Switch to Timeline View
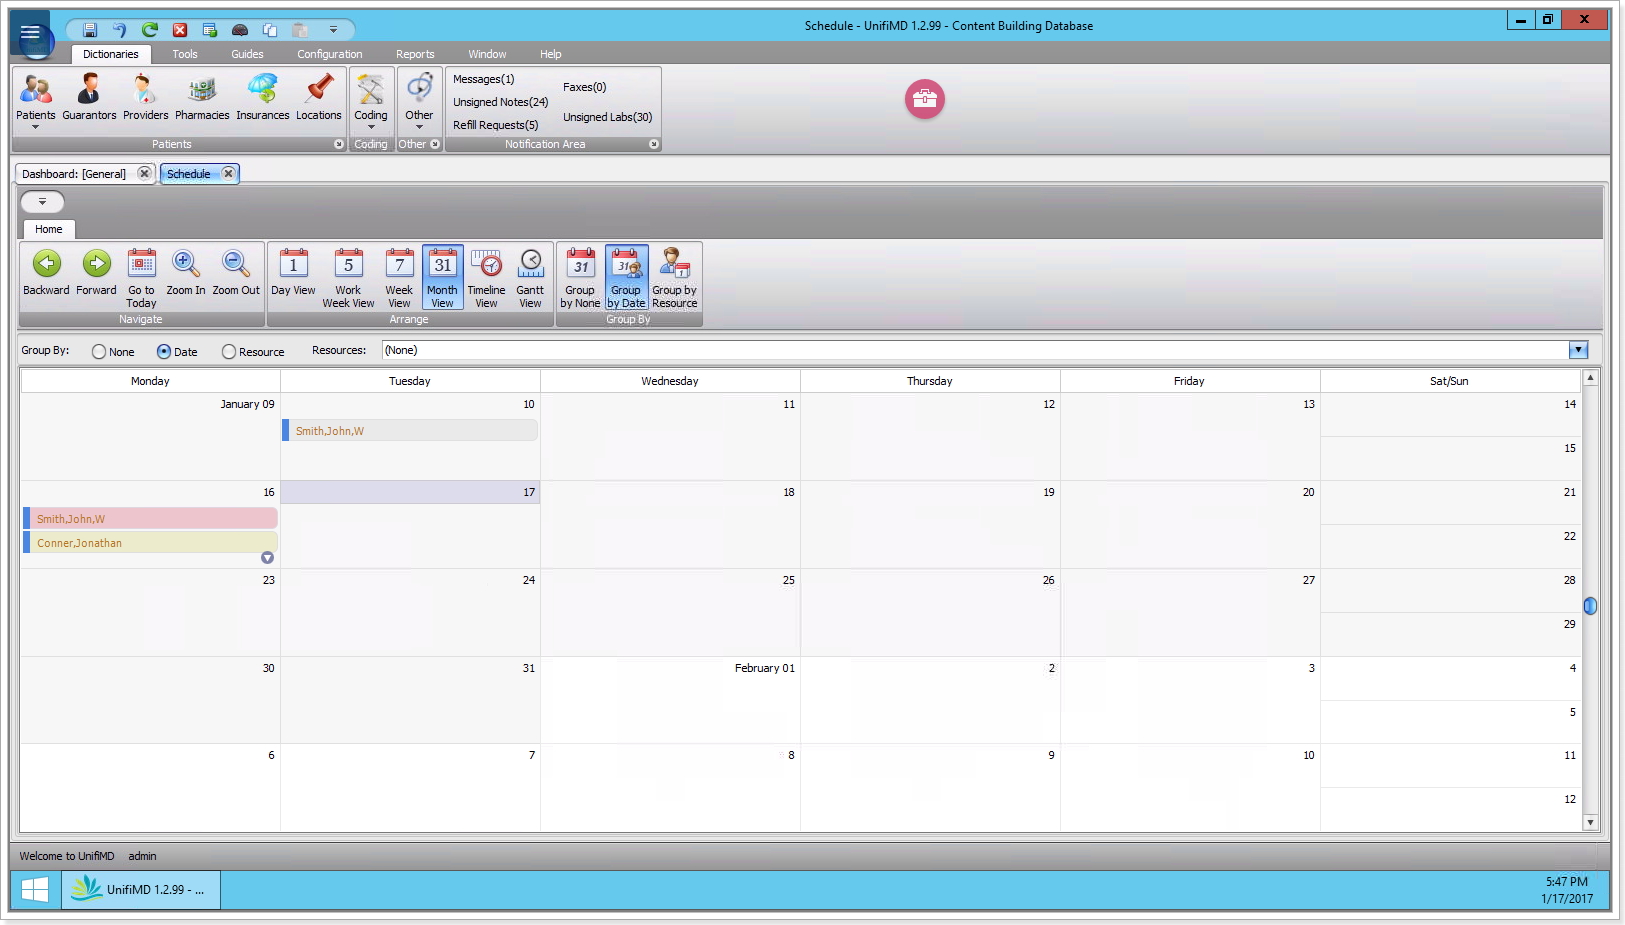 486,277
